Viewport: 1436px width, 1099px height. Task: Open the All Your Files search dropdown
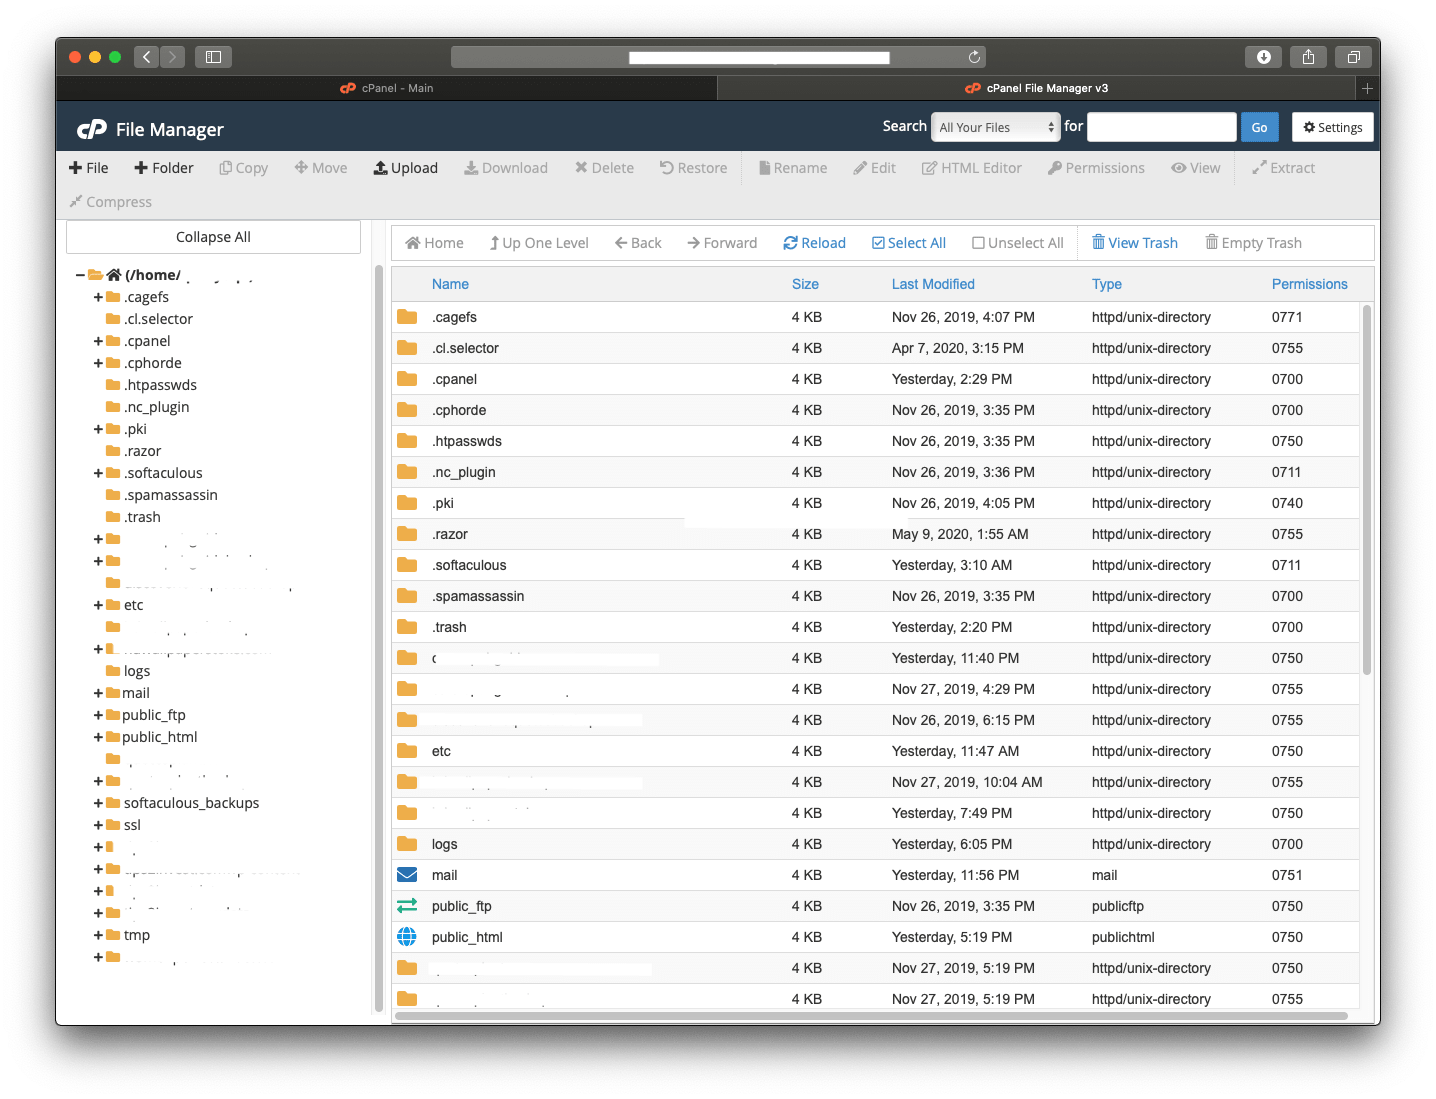click(995, 127)
